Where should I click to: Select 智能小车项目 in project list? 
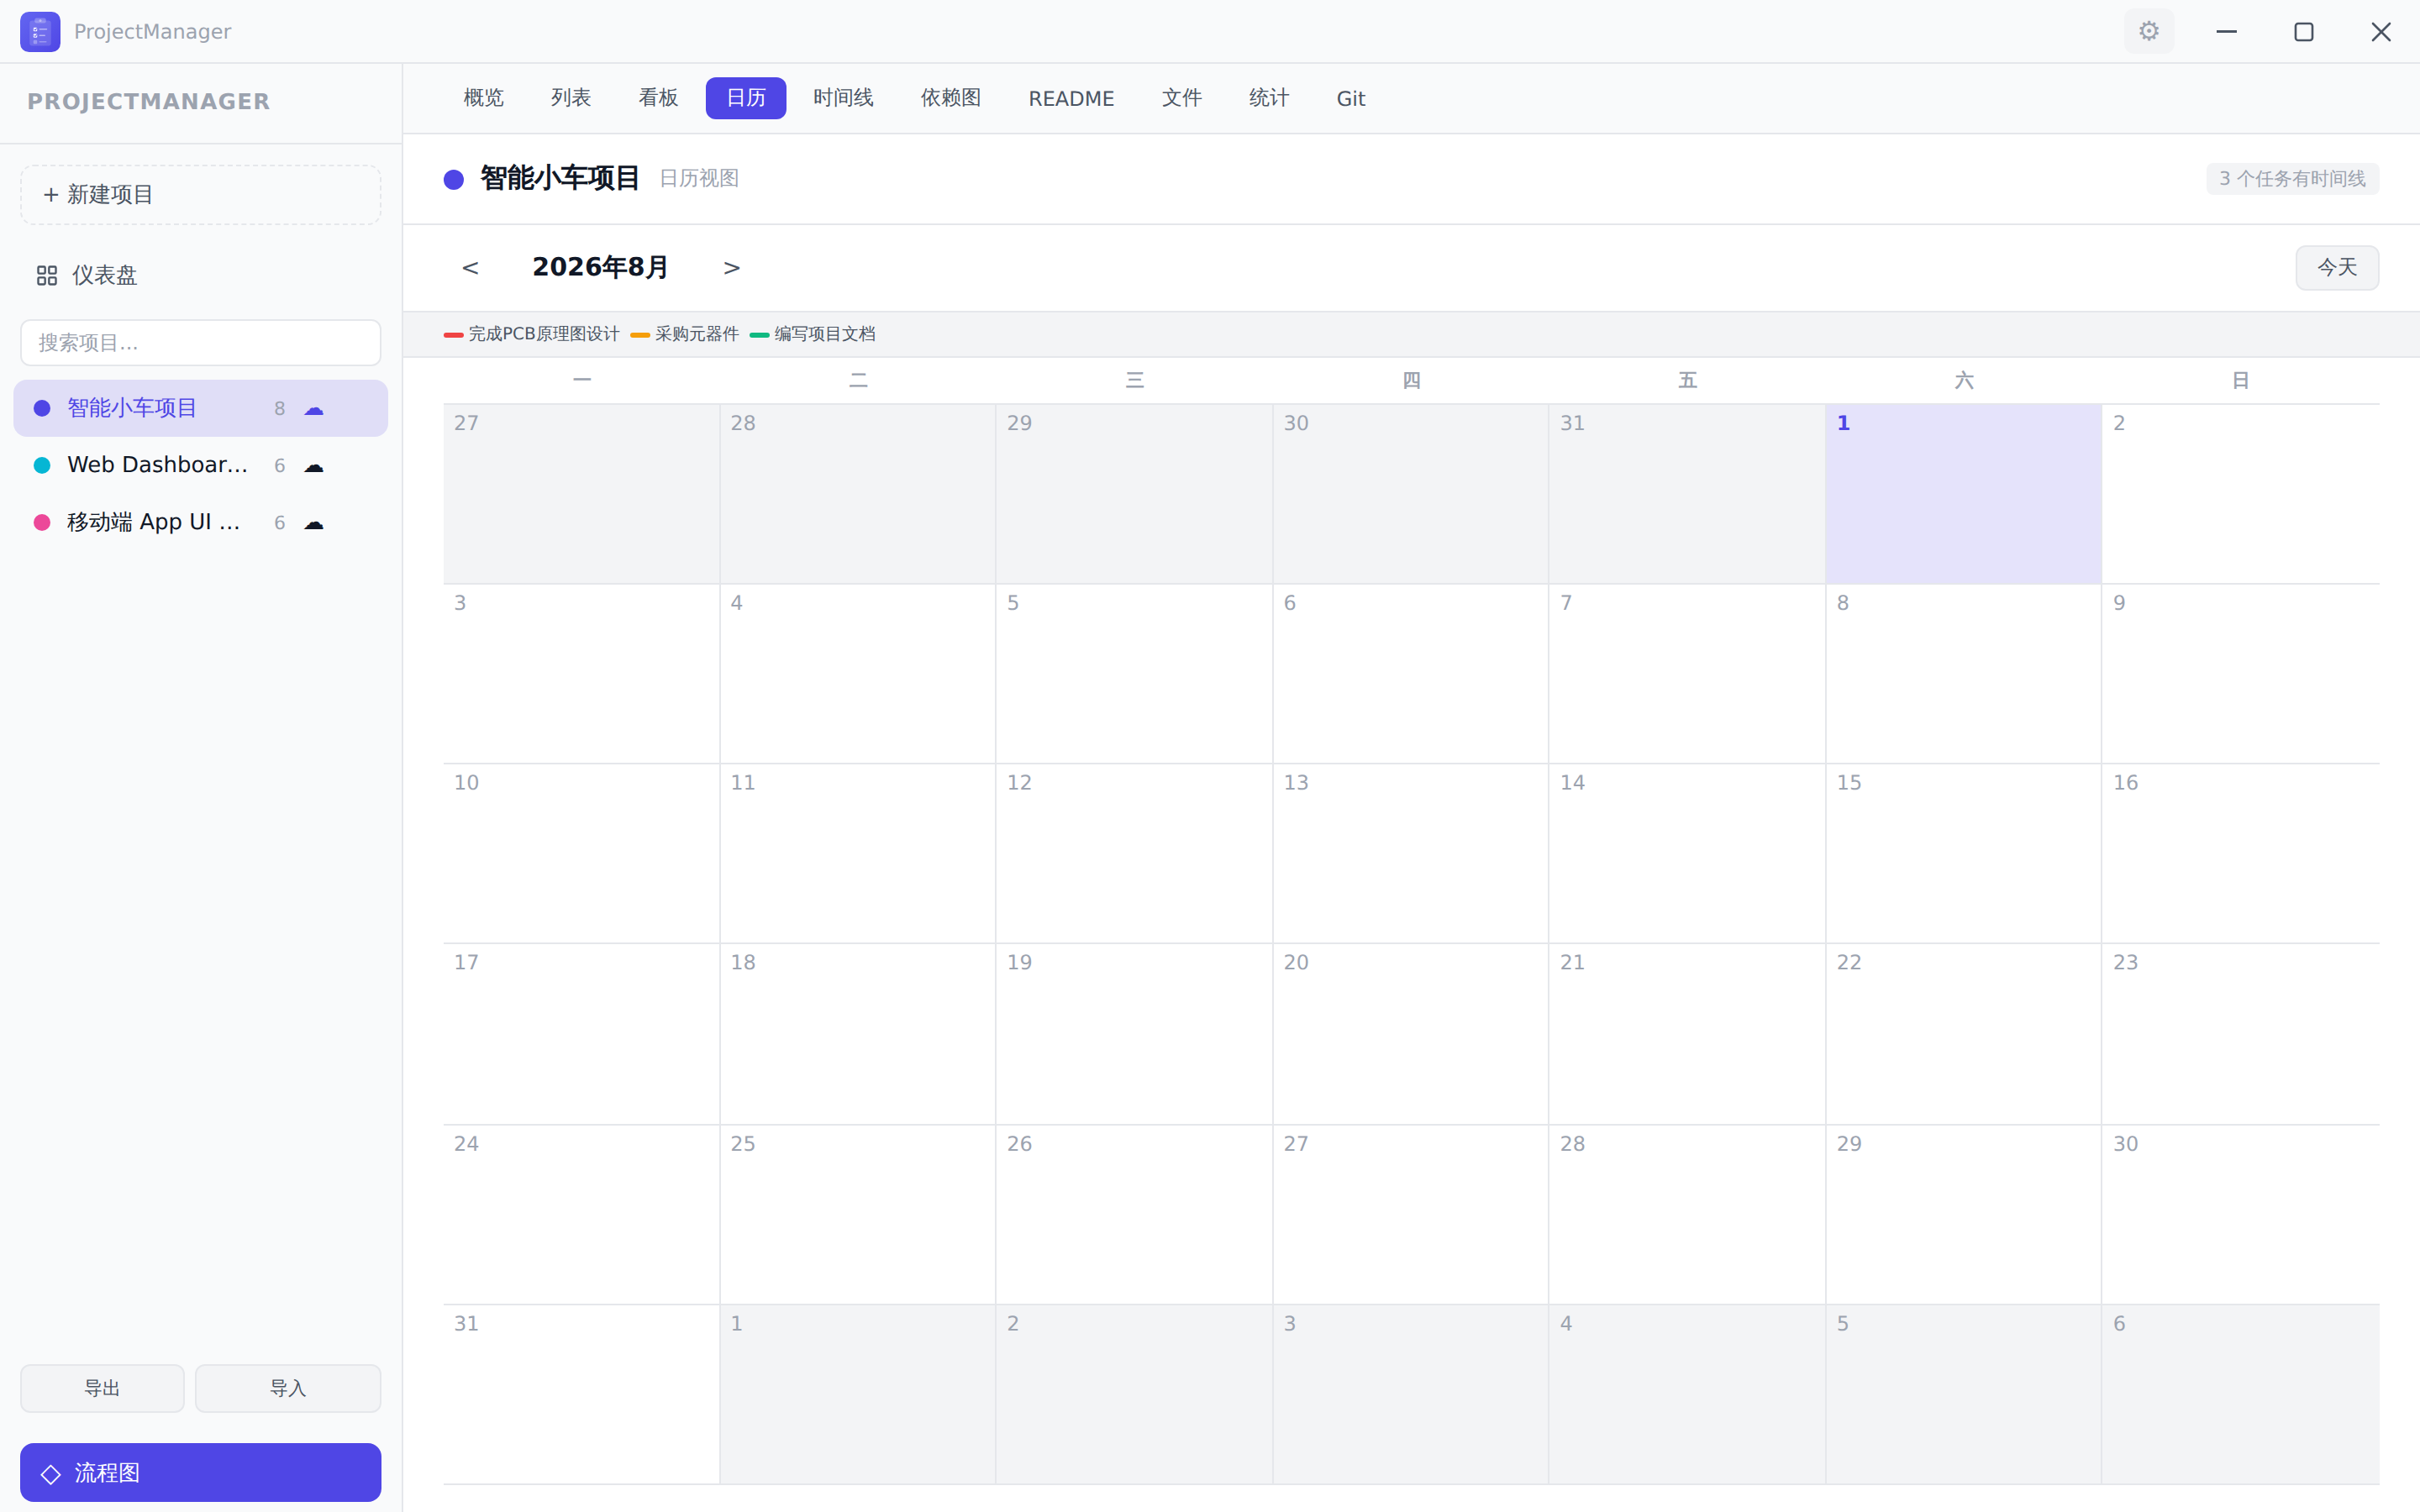201,408
